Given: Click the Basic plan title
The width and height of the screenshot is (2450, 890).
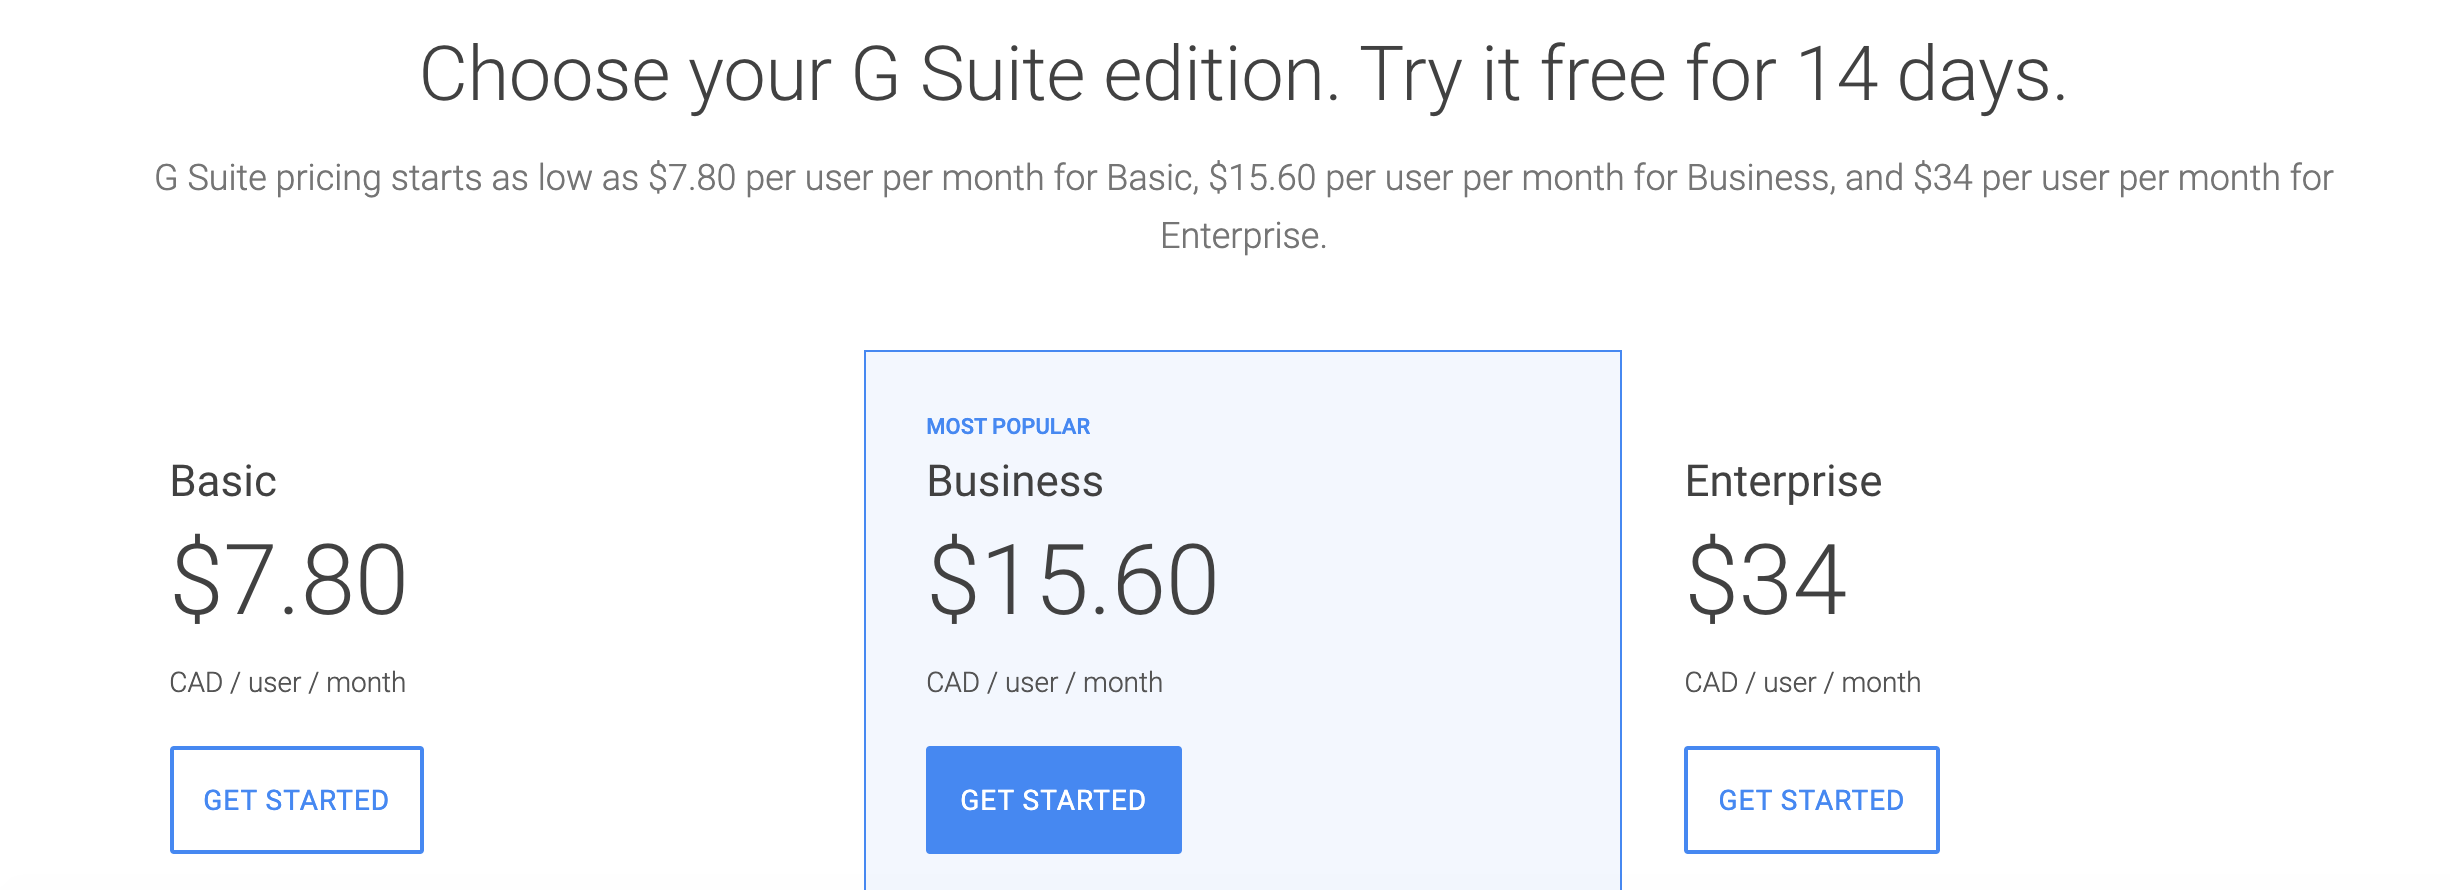Looking at the screenshot, I should pos(223,481).
